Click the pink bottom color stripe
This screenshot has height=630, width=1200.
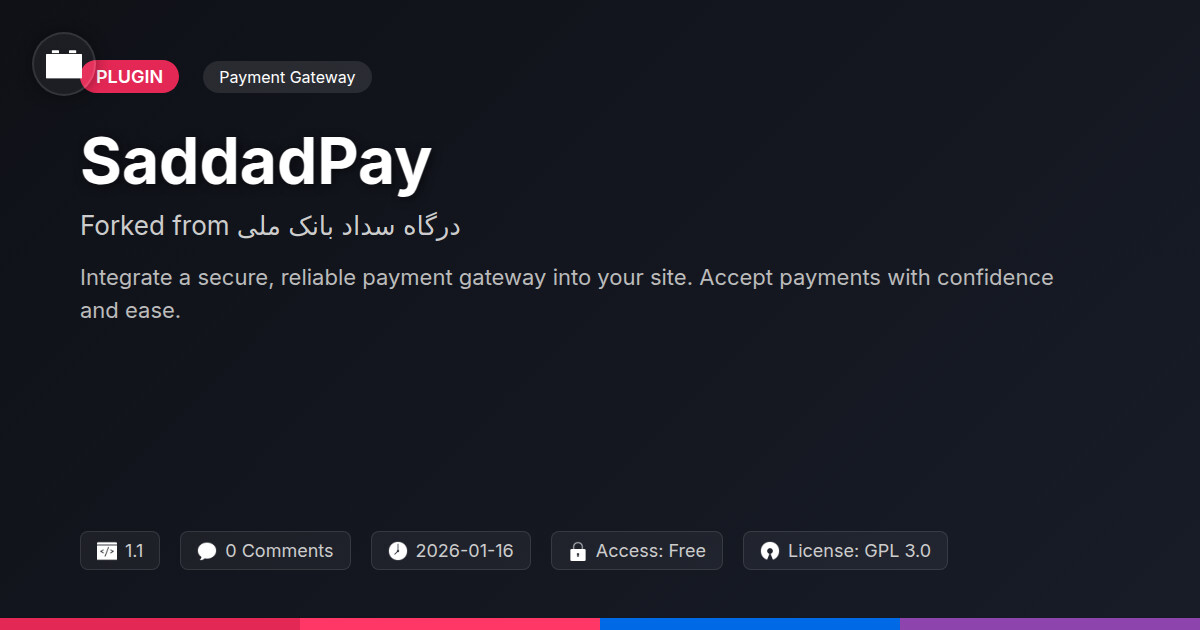pyautogui.click(x=450, y=624)
